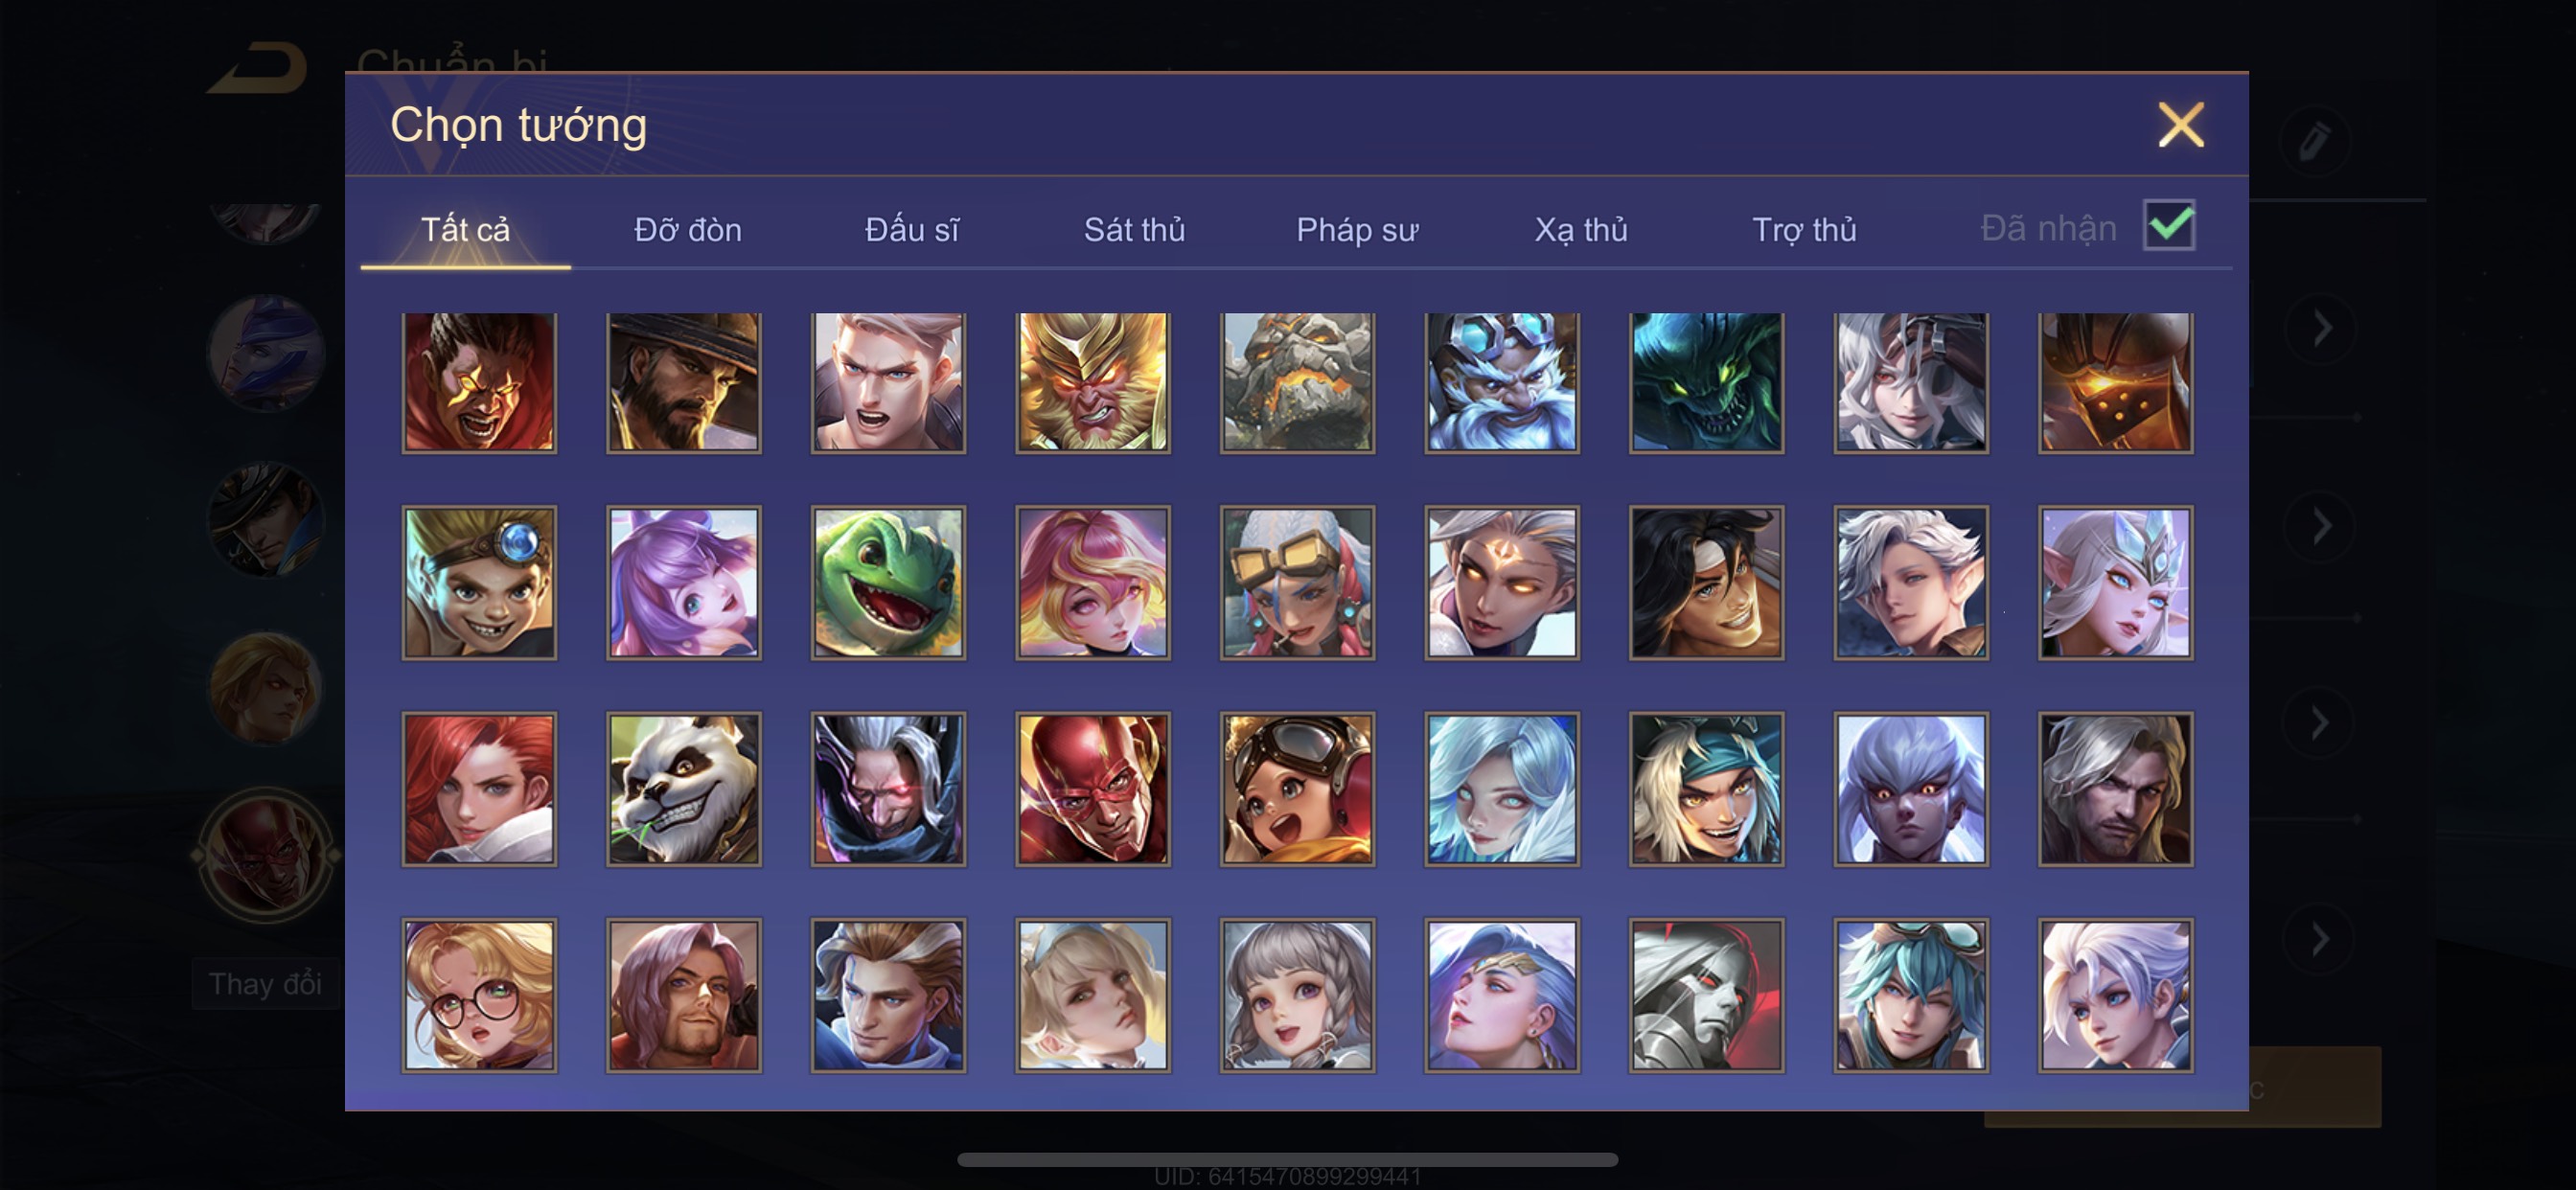The height and width of the screenshot is (1190, 2576).
Task: Open the Sát thủ tab
Action: tap(1134, 230)
